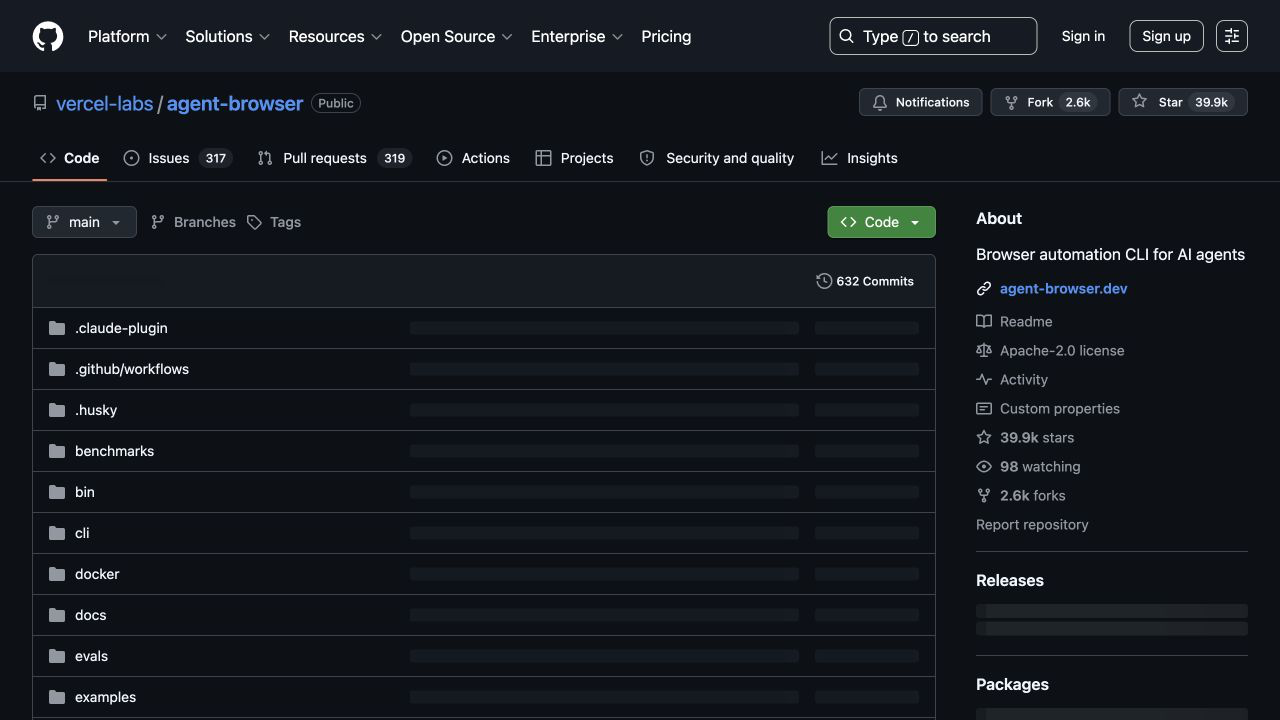Open the cli folder
Viewport: 1280px width, 720px height.
tap(82, 533)
